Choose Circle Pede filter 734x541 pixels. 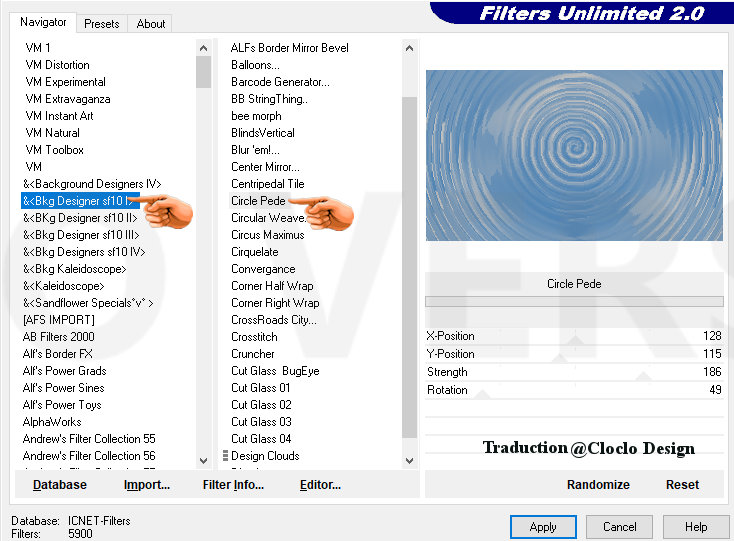[x=258, y=201]
